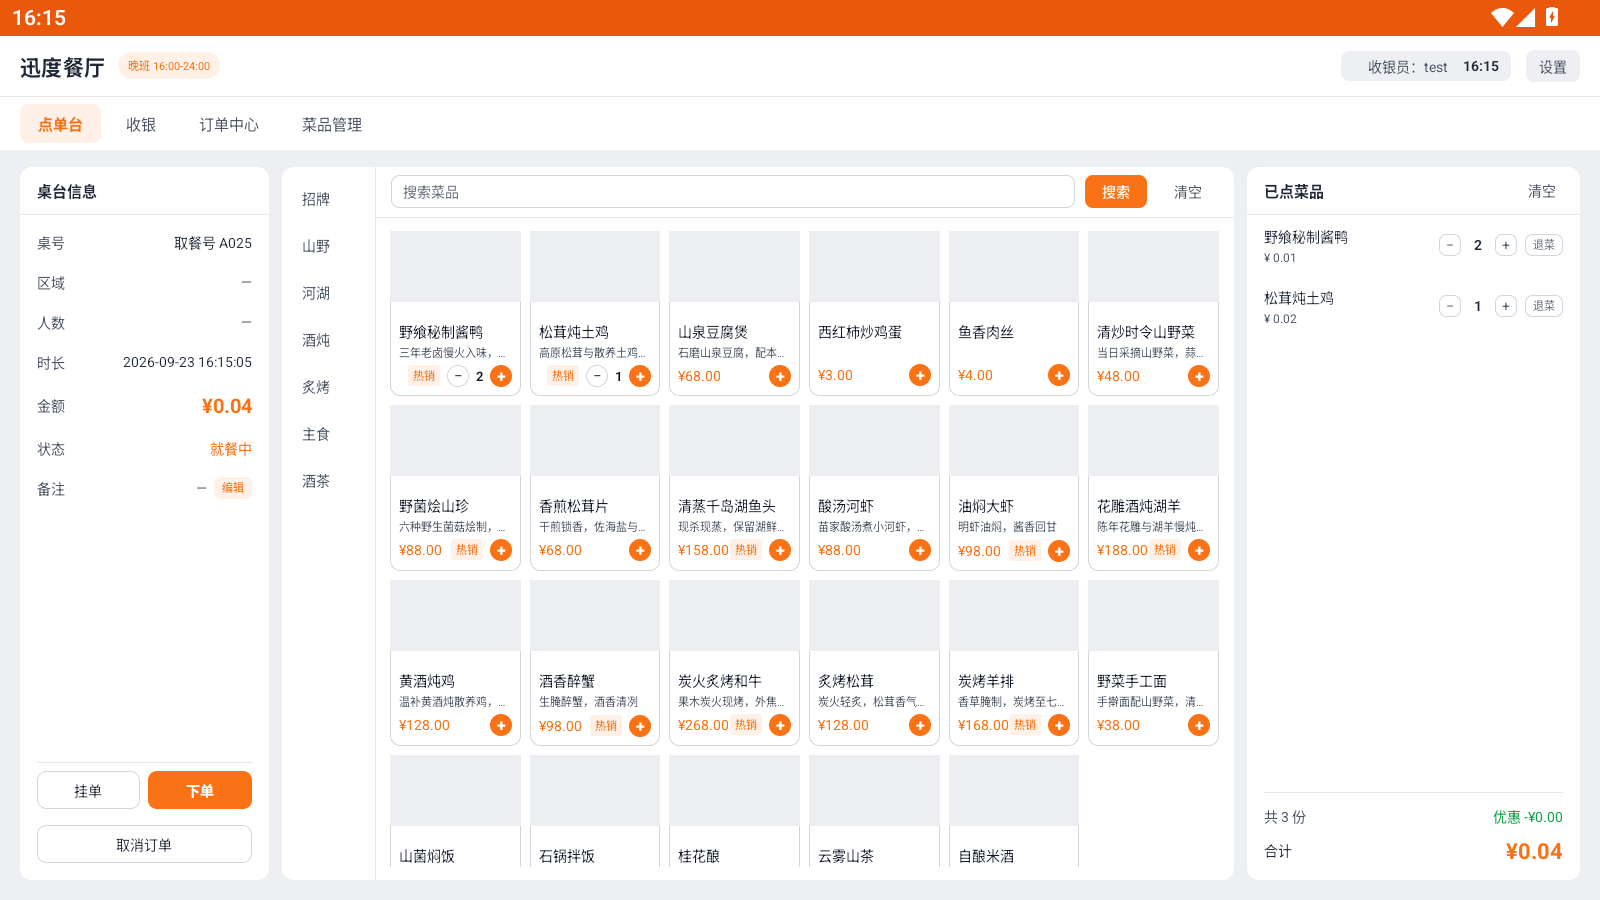The image size is (1600, 900).
Task: Submit the order with 下单
Action: coord(200,790)
